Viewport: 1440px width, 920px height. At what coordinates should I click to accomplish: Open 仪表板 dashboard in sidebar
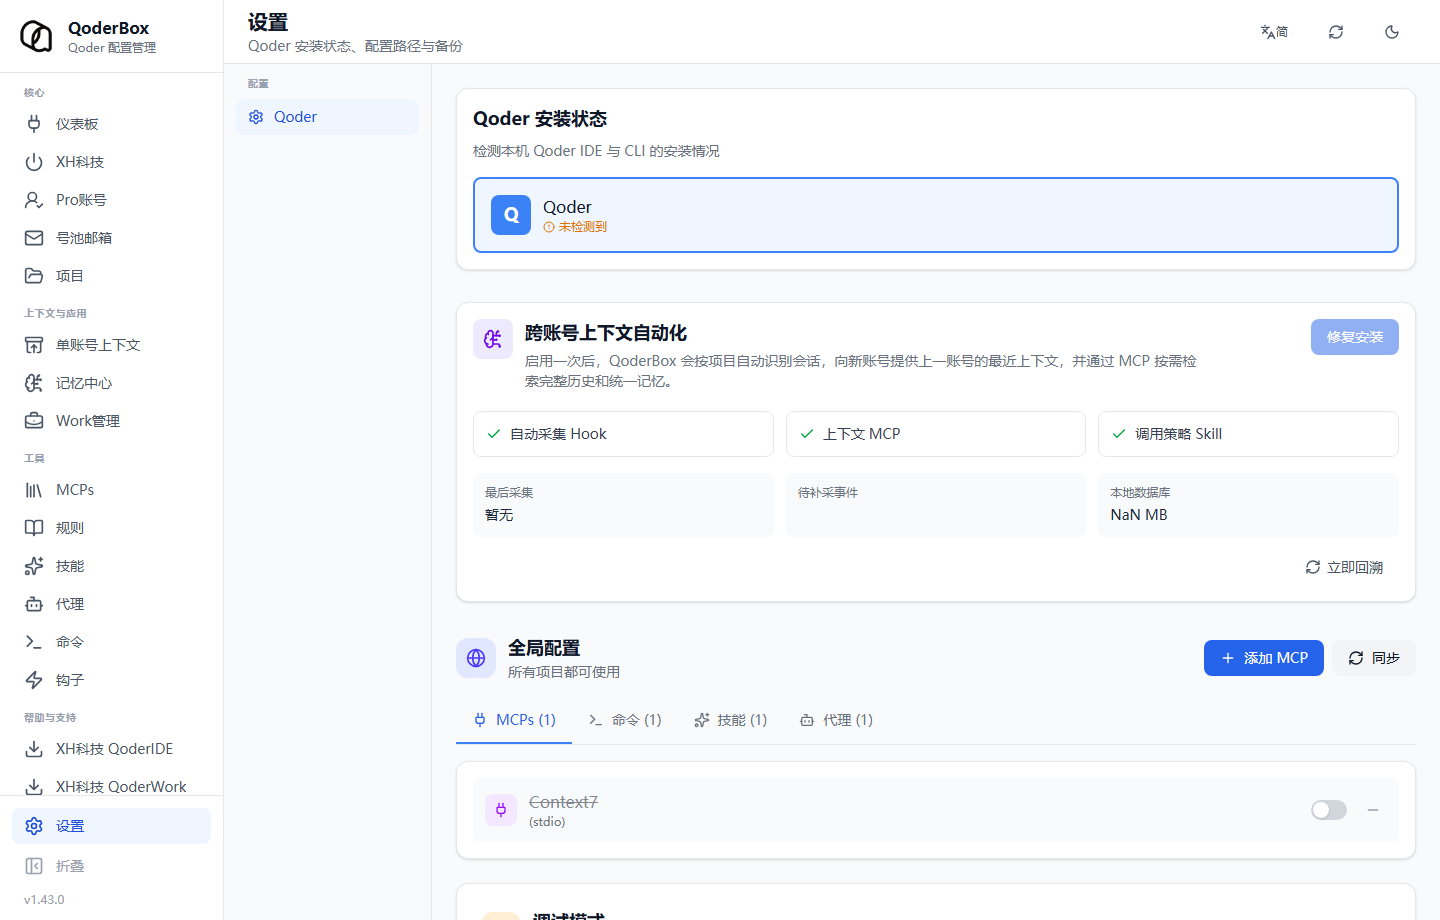pyautogui.click(x=111, y=124)
